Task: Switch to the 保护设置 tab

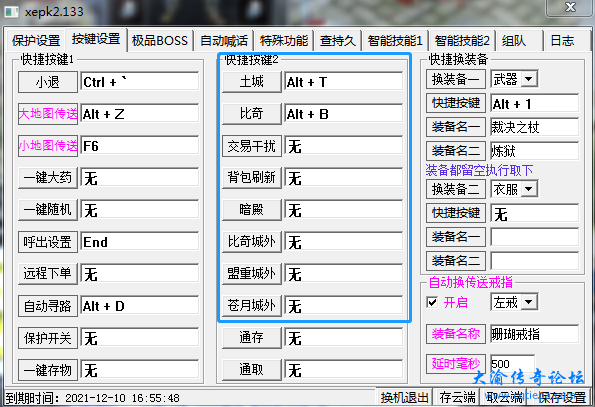Action: [36, 41]
